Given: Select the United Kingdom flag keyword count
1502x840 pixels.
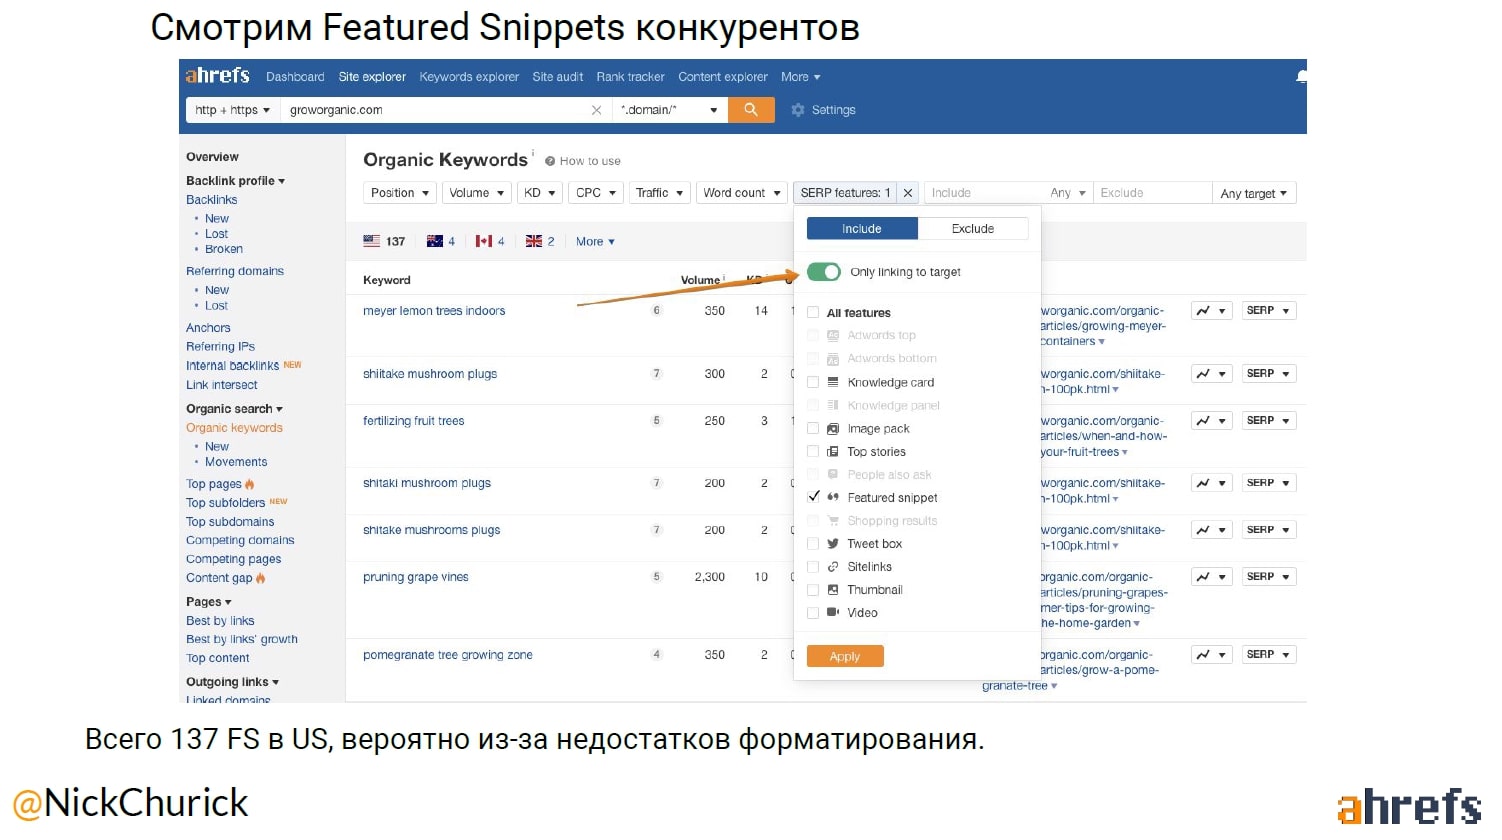Looking at the screenshot, I should tap(540, 241).
